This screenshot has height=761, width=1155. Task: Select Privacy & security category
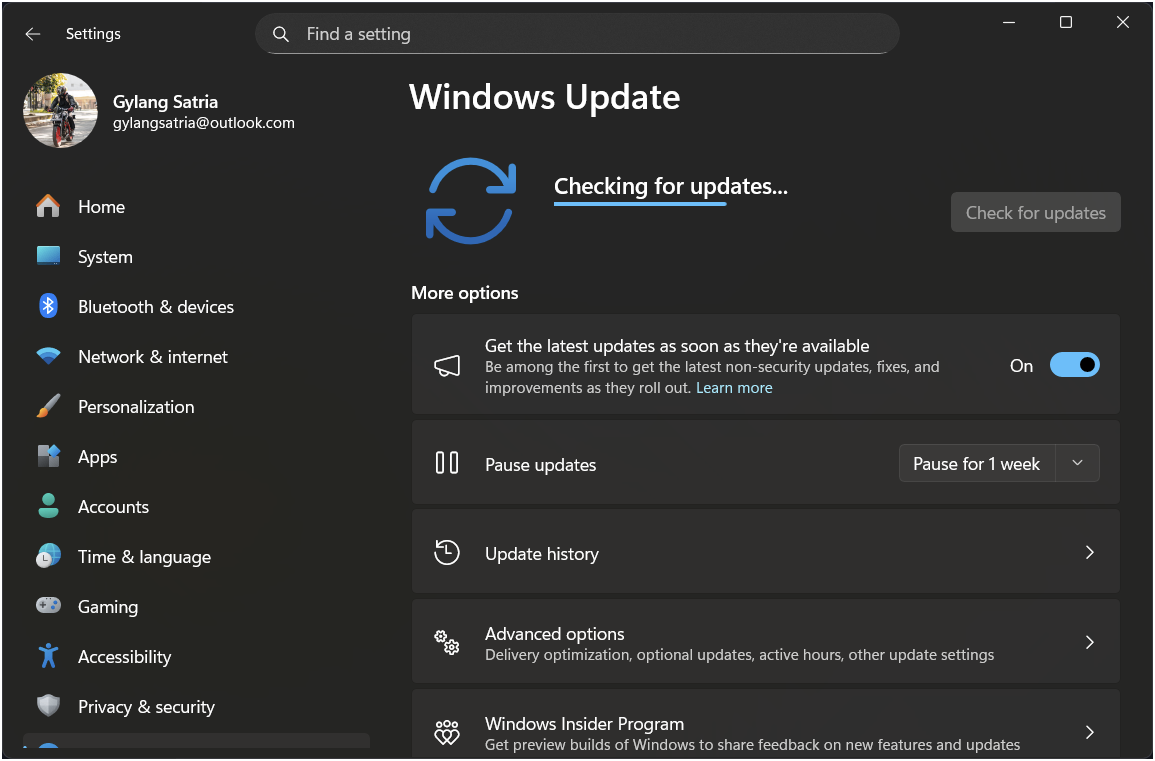click(x=197, y=706)
